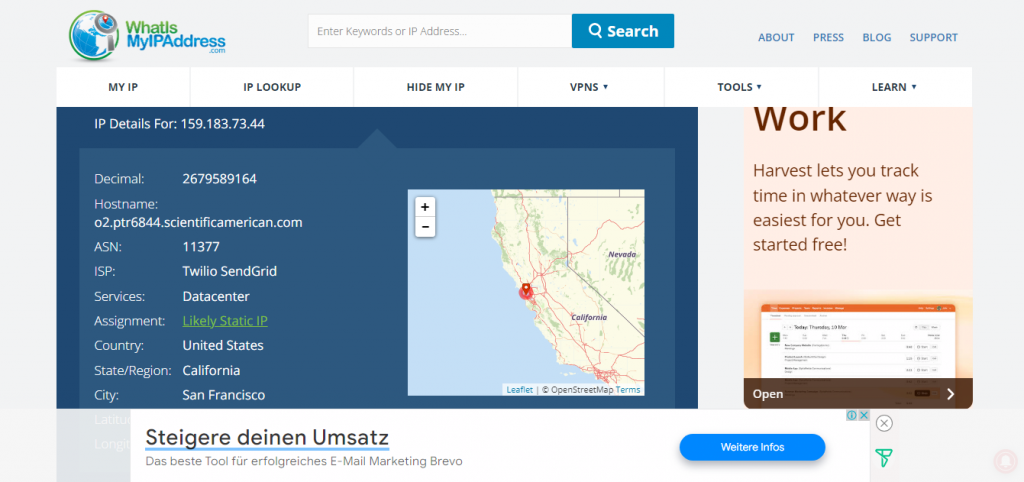Click the Weitere Infos ad button
Screen dimensions: 1024x482
coord(752,447)
